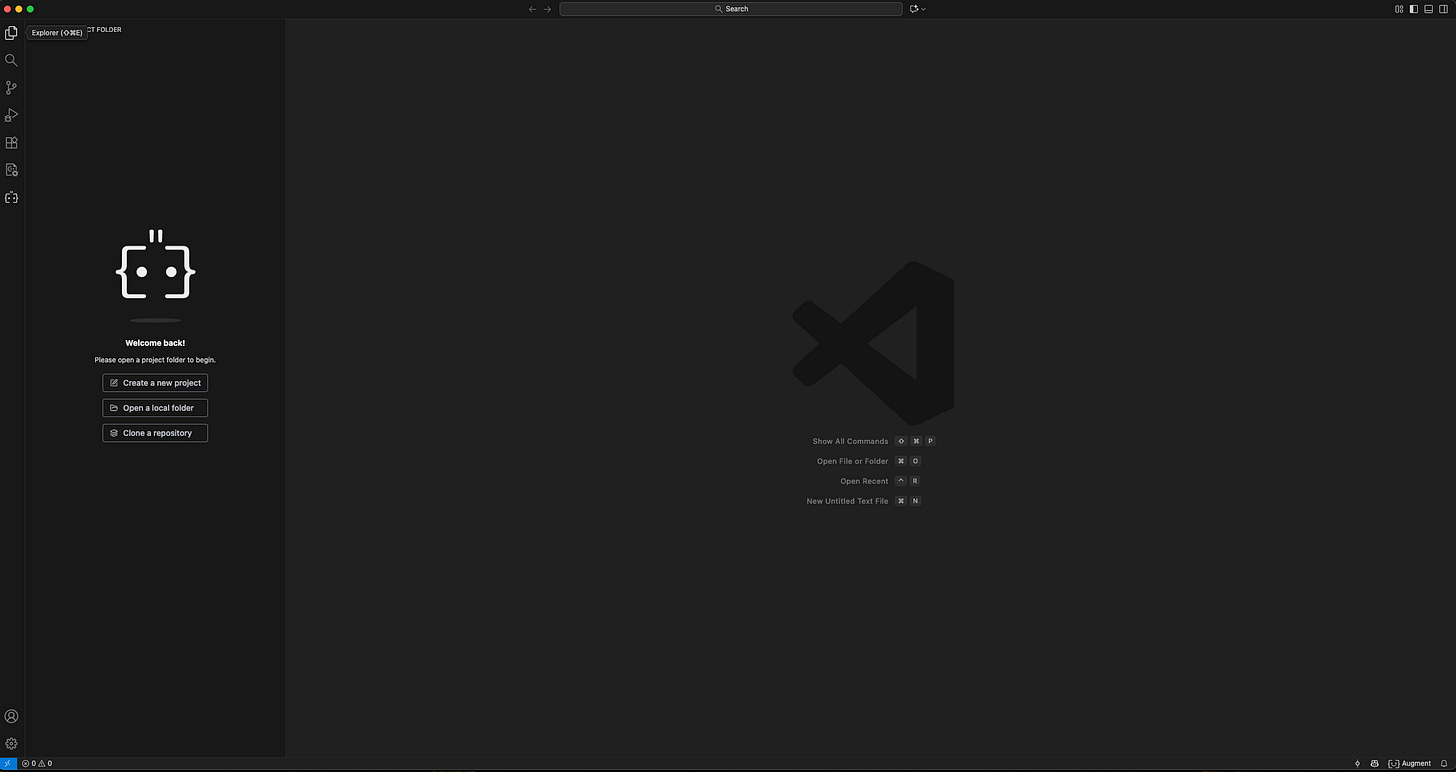Open the Source Control view

pos(11,88)
